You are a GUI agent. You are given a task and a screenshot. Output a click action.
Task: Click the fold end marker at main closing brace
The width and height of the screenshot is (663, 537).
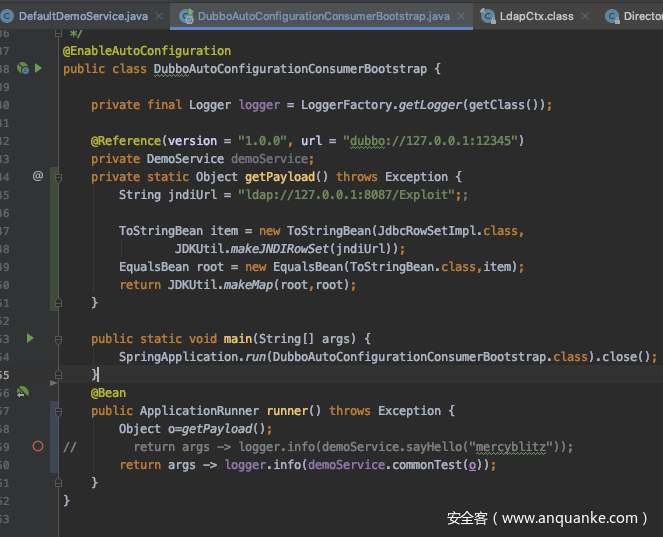(x=59, y=375)
